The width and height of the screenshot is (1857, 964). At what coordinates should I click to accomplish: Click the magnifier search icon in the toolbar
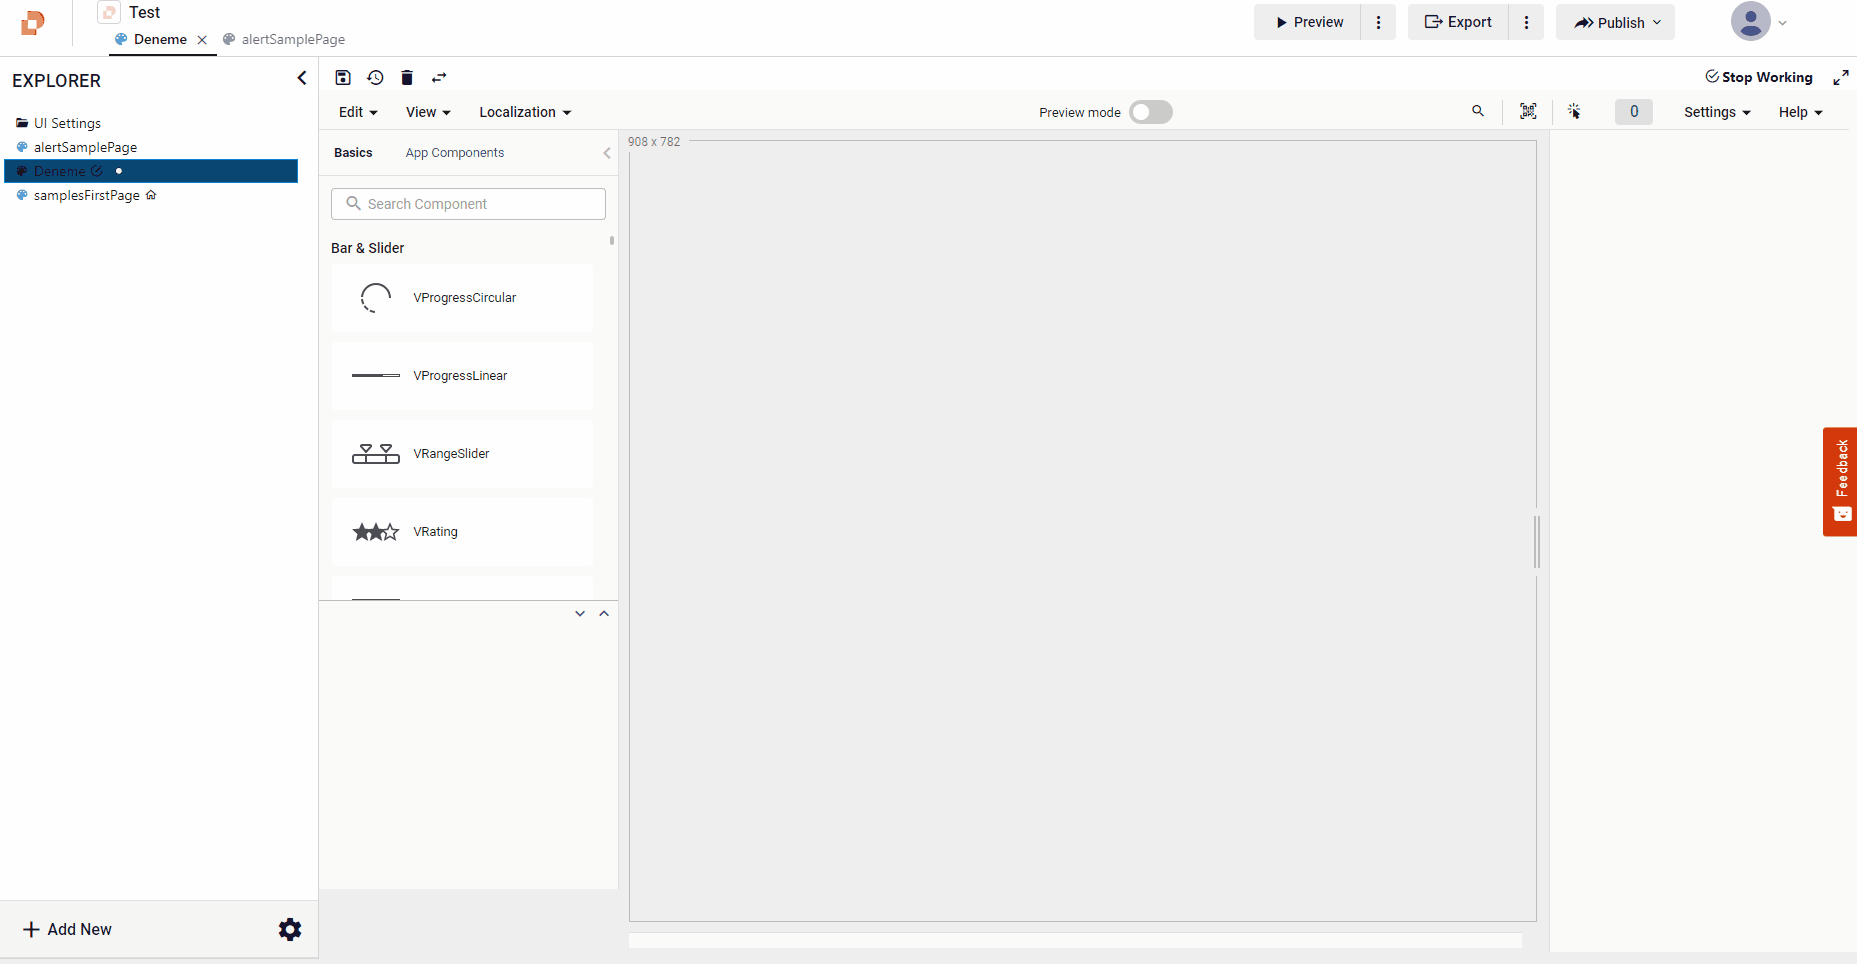coord(1478,112)
